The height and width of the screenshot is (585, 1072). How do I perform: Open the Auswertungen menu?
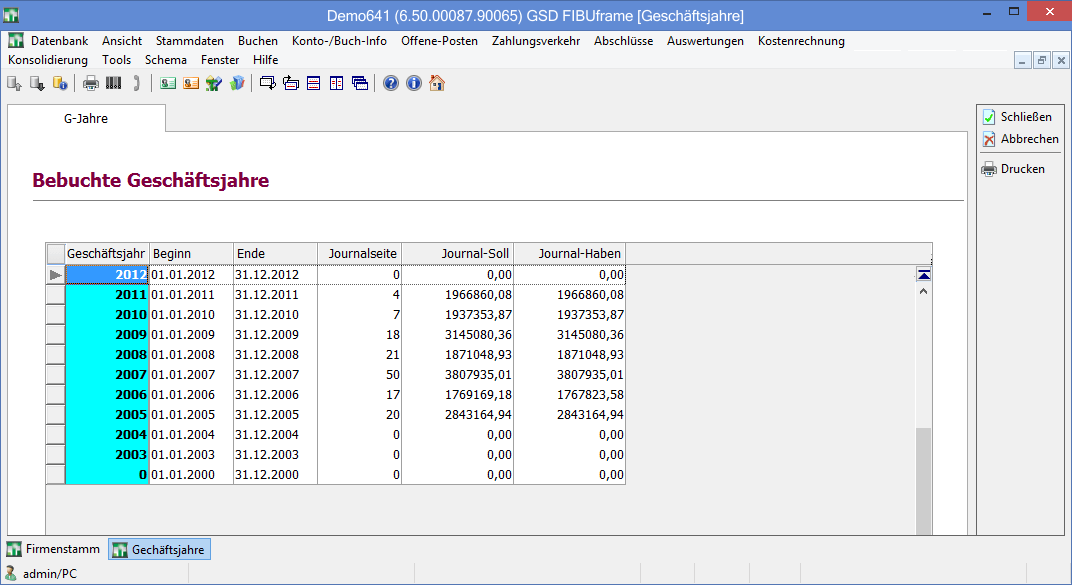tap(705, 41)
